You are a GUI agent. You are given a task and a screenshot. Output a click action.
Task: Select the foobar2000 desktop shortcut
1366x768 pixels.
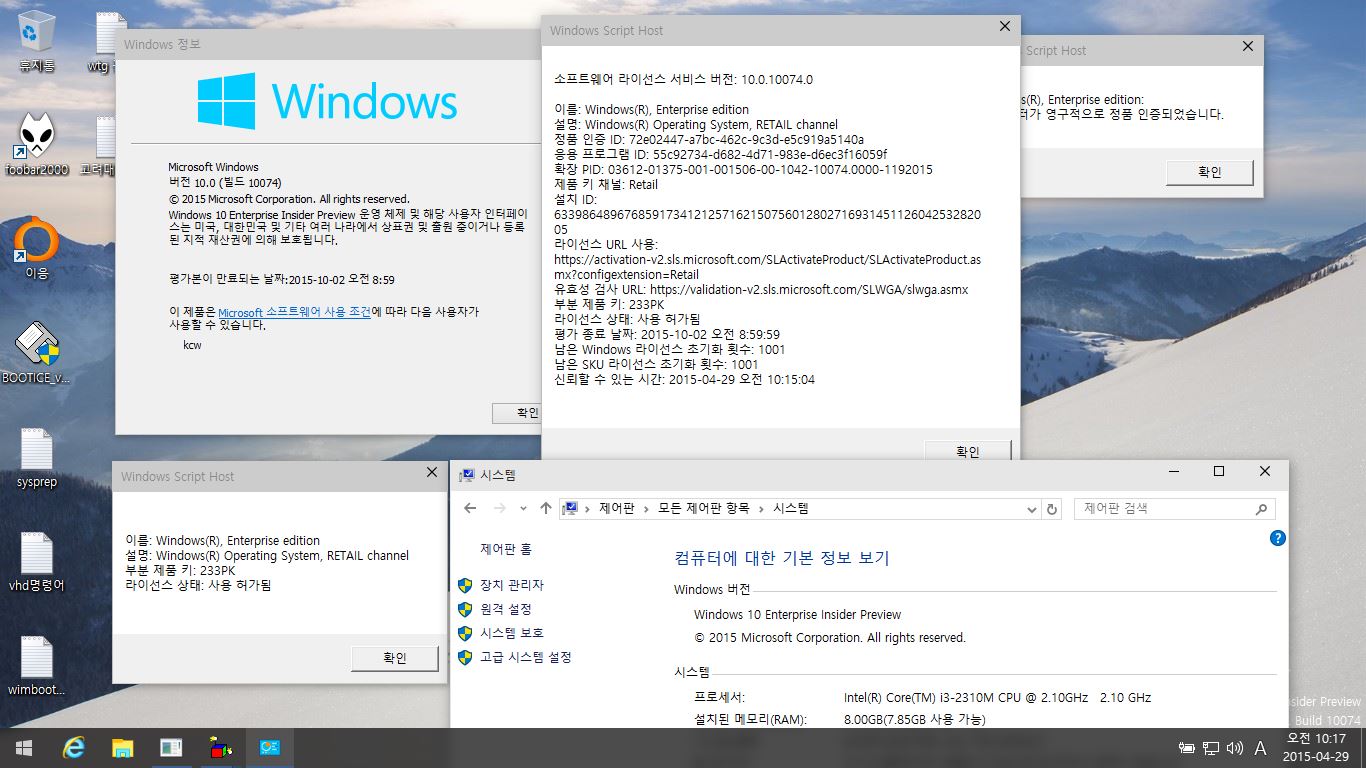point(36,145)
